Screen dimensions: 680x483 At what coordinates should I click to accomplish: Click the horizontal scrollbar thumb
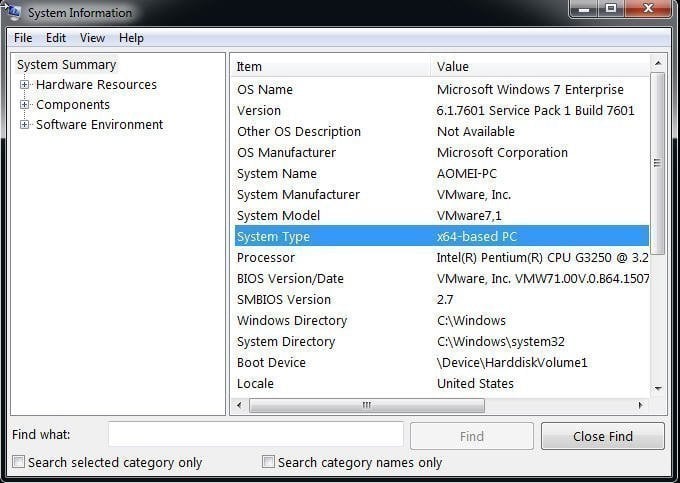(x=367, y=405)
